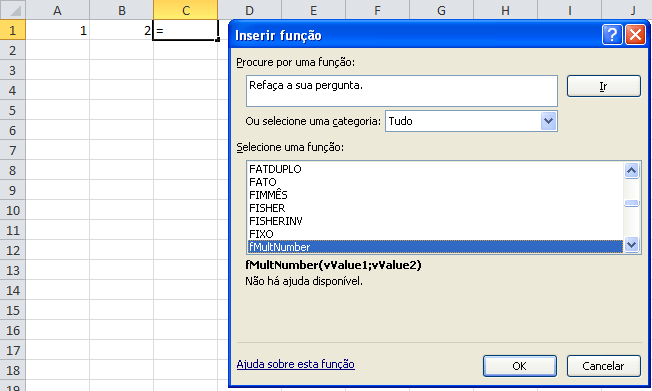Viewport: 652px width, 391px height.
Task: Close the Inserir função dialog
Action: tap(635, 35)
